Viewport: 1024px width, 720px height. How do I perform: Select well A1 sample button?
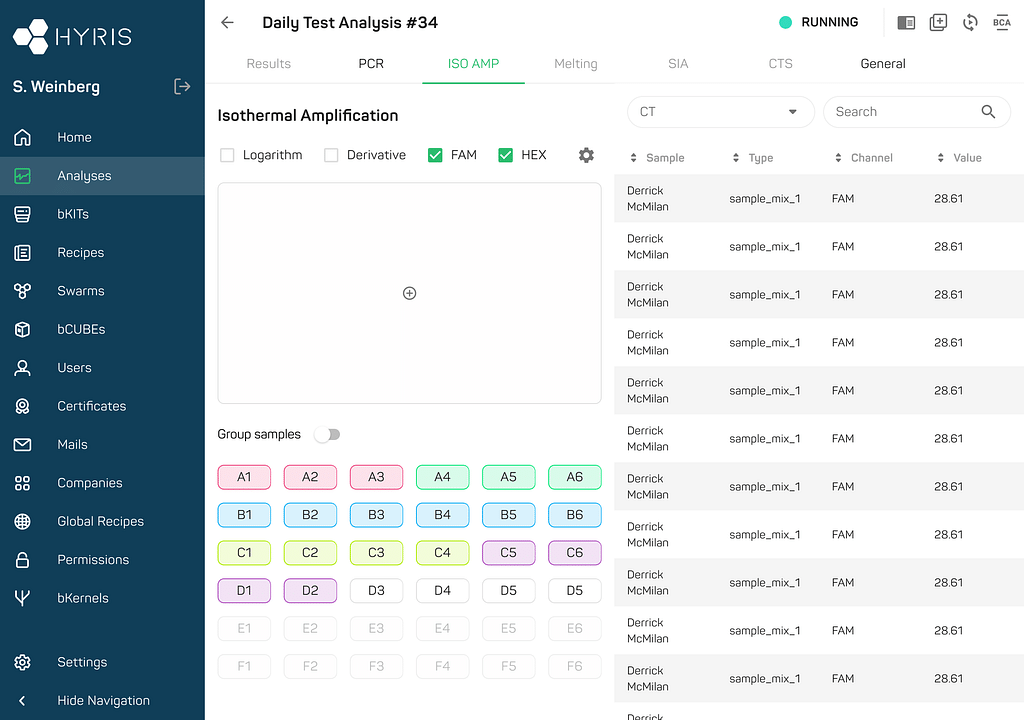(244, 477)
